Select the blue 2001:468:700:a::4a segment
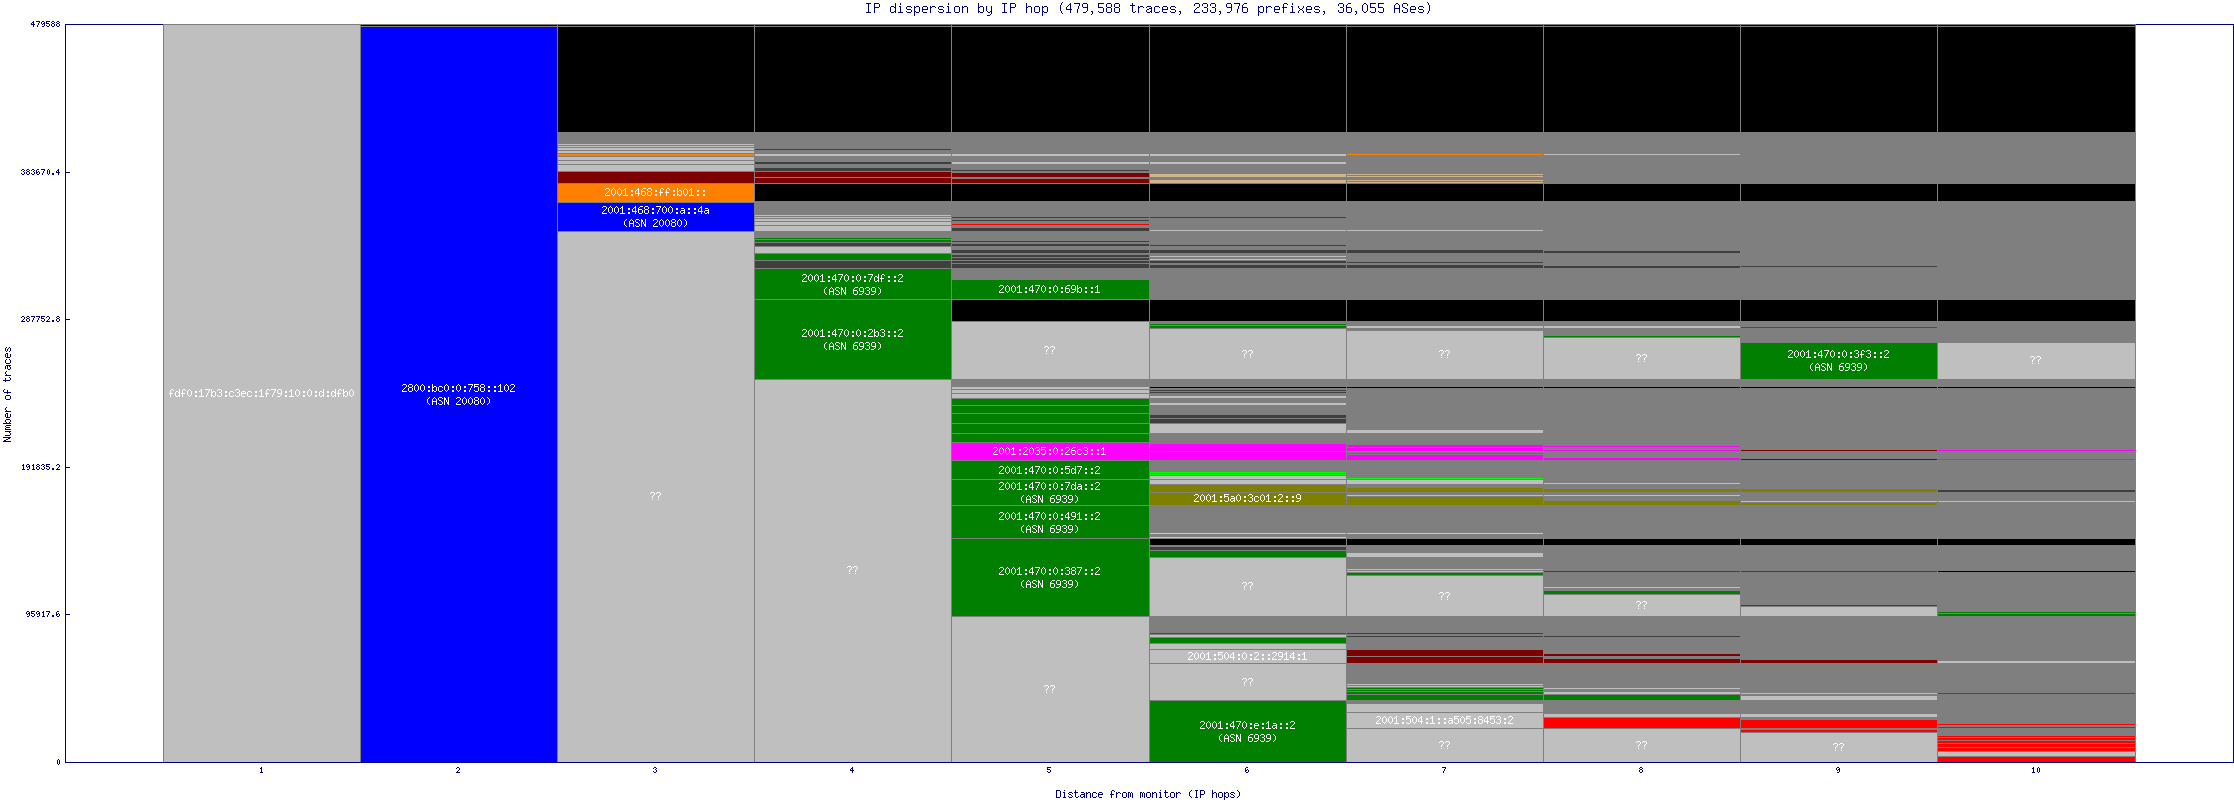The width and height of the screenshot is (2234, 800). point(655,217)
